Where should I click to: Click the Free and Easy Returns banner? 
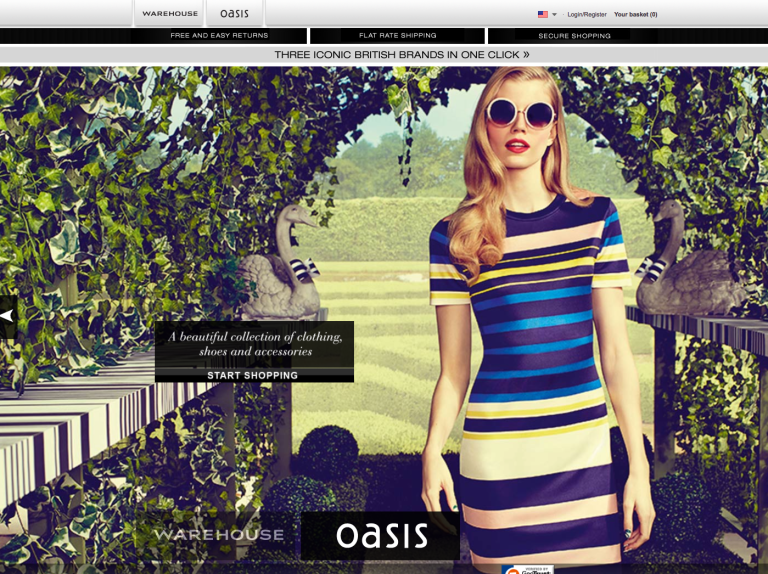219,35
